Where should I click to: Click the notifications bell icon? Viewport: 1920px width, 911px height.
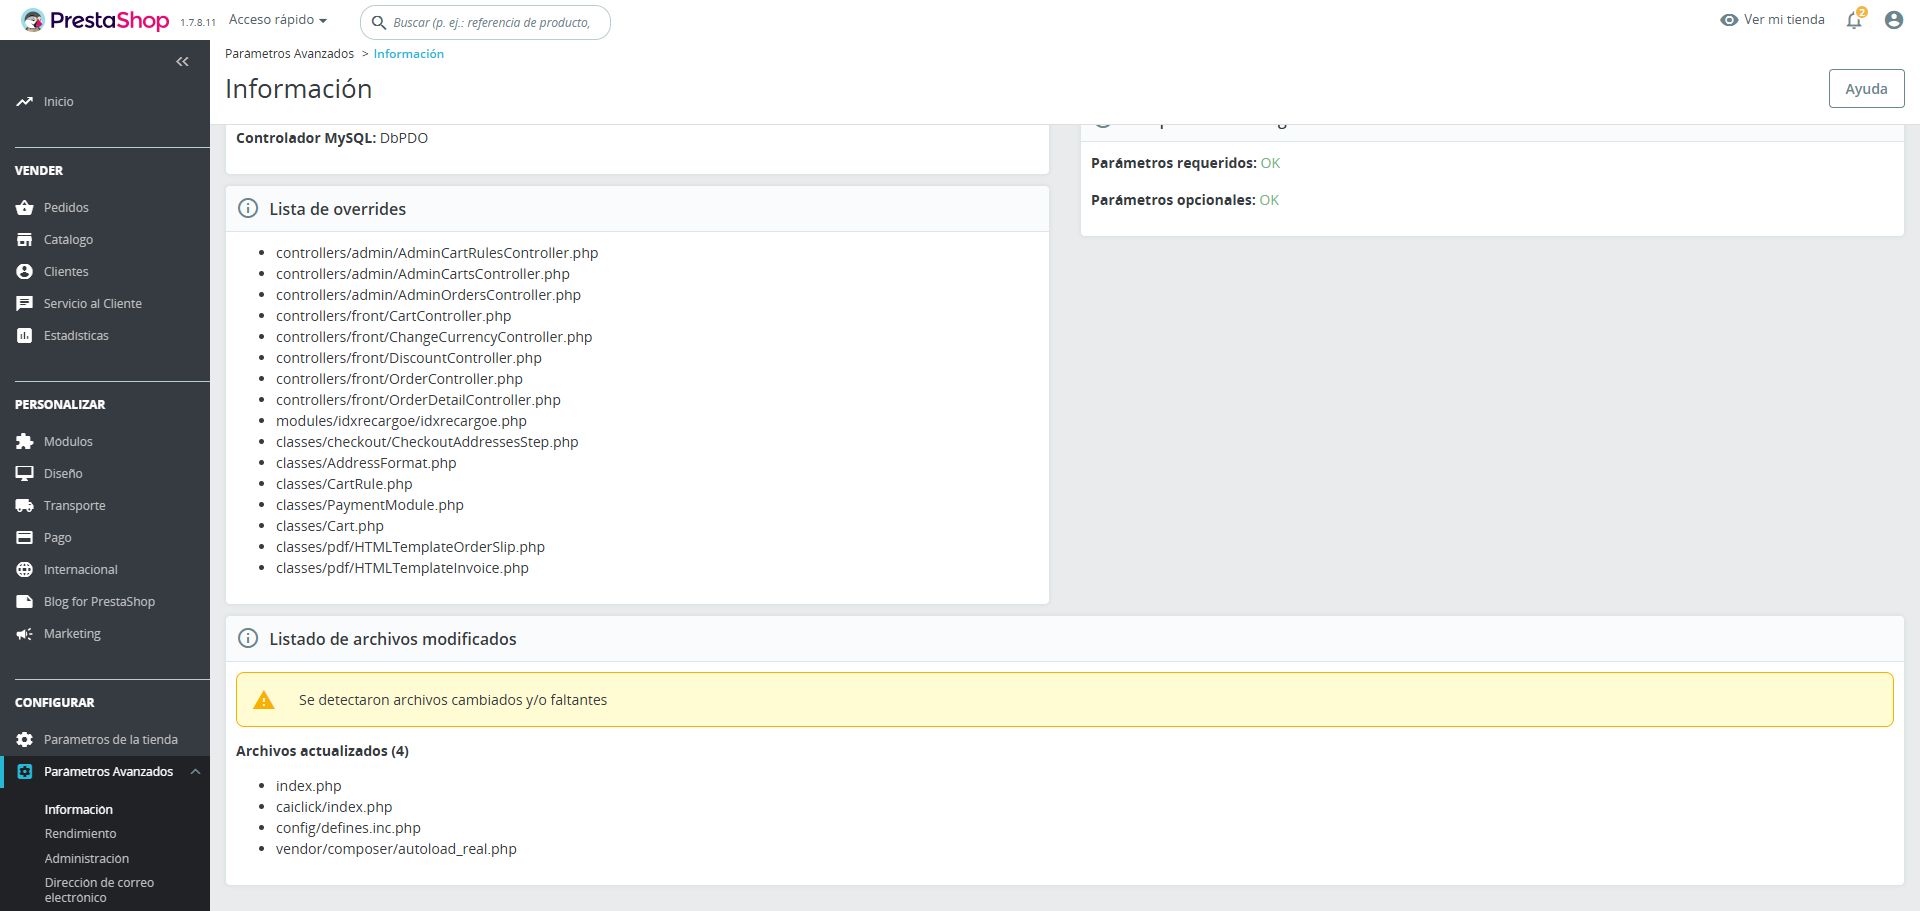[1854, 20]
